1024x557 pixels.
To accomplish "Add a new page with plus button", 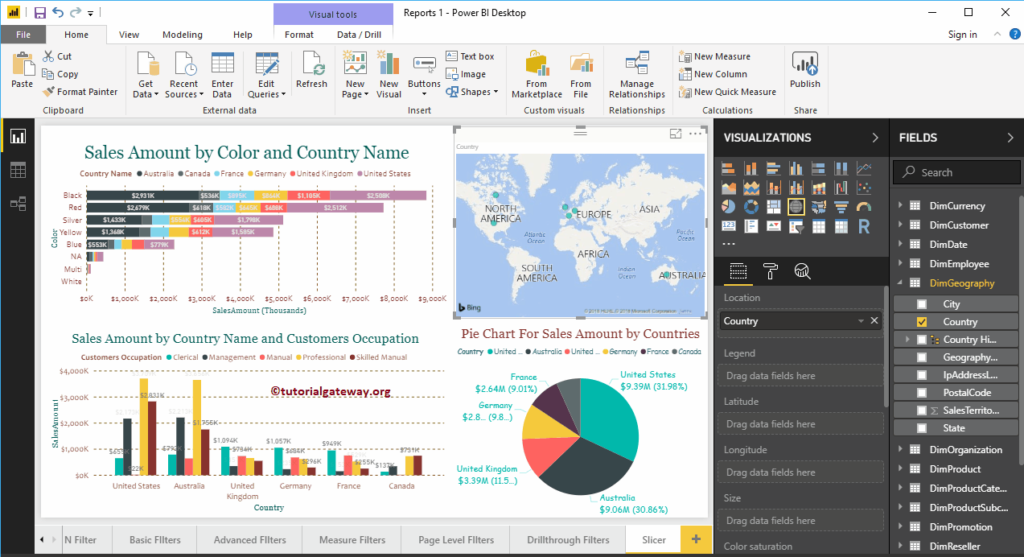I will click(696, 539).
